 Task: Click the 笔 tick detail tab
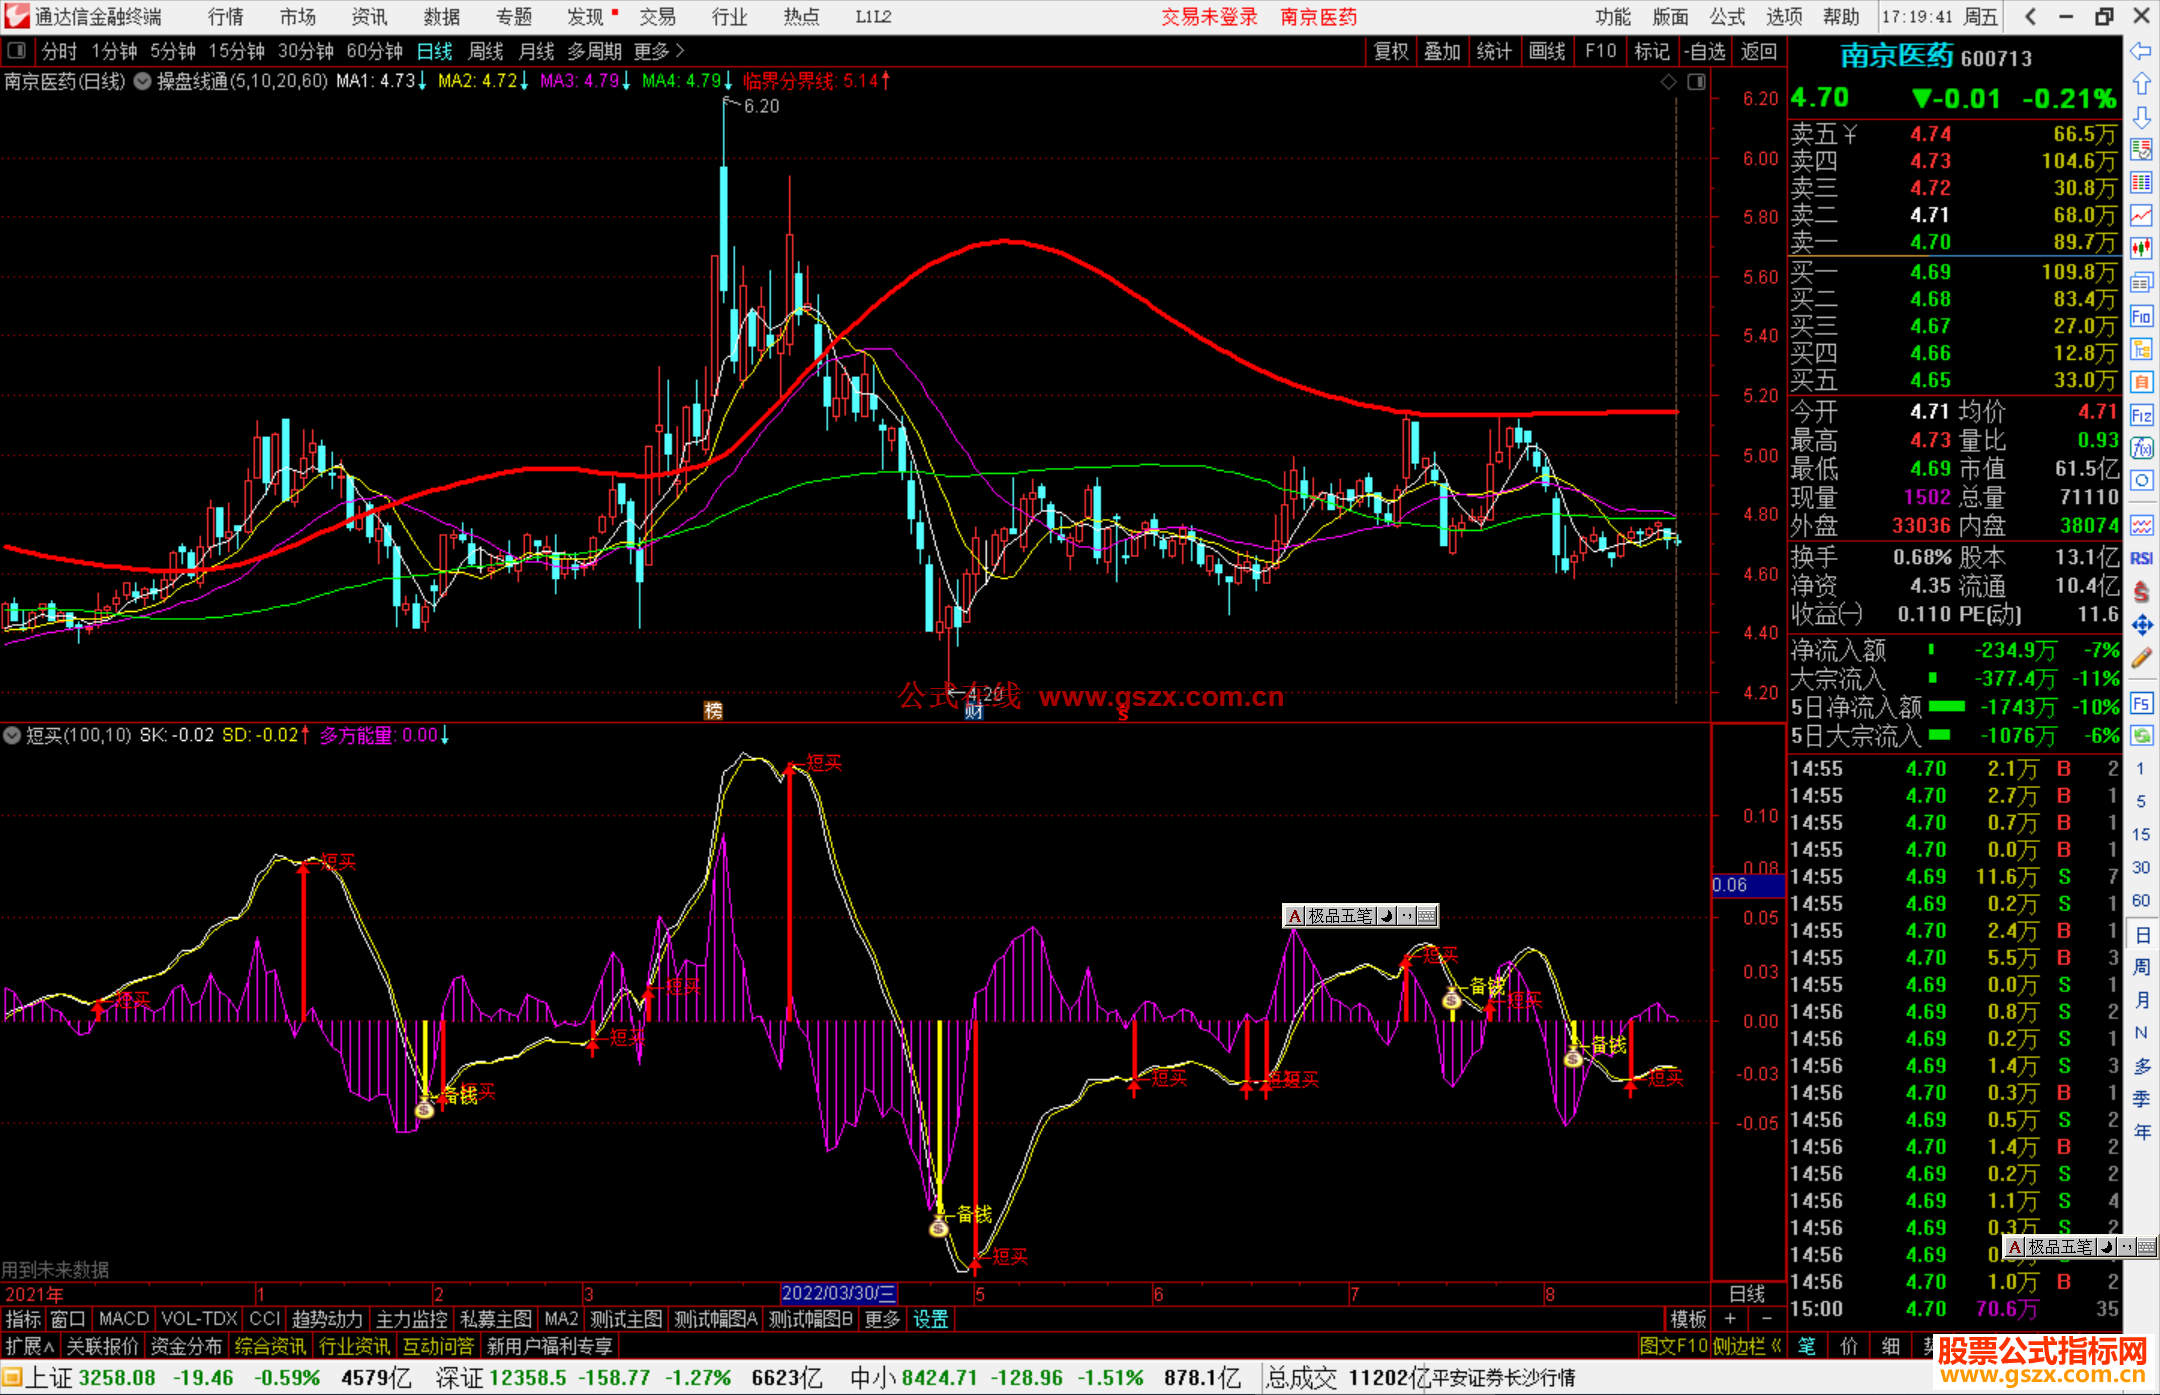click(x=1807, y=1346)
